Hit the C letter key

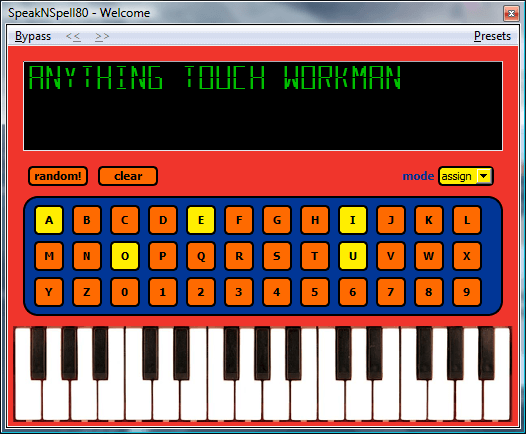(125, 220)
